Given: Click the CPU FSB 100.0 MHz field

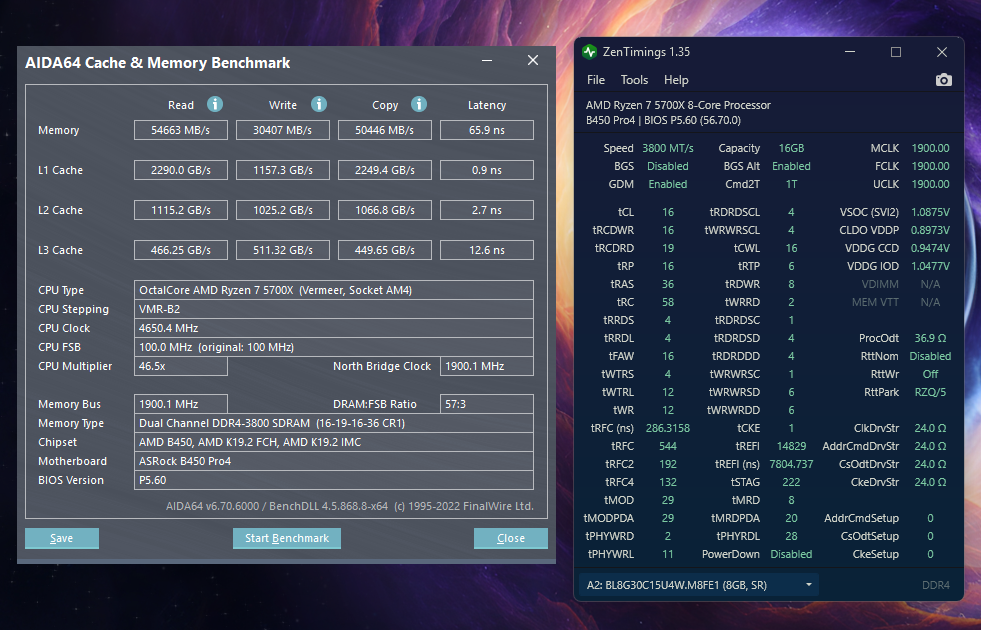Looking at the screenshot, I should 333,347.
